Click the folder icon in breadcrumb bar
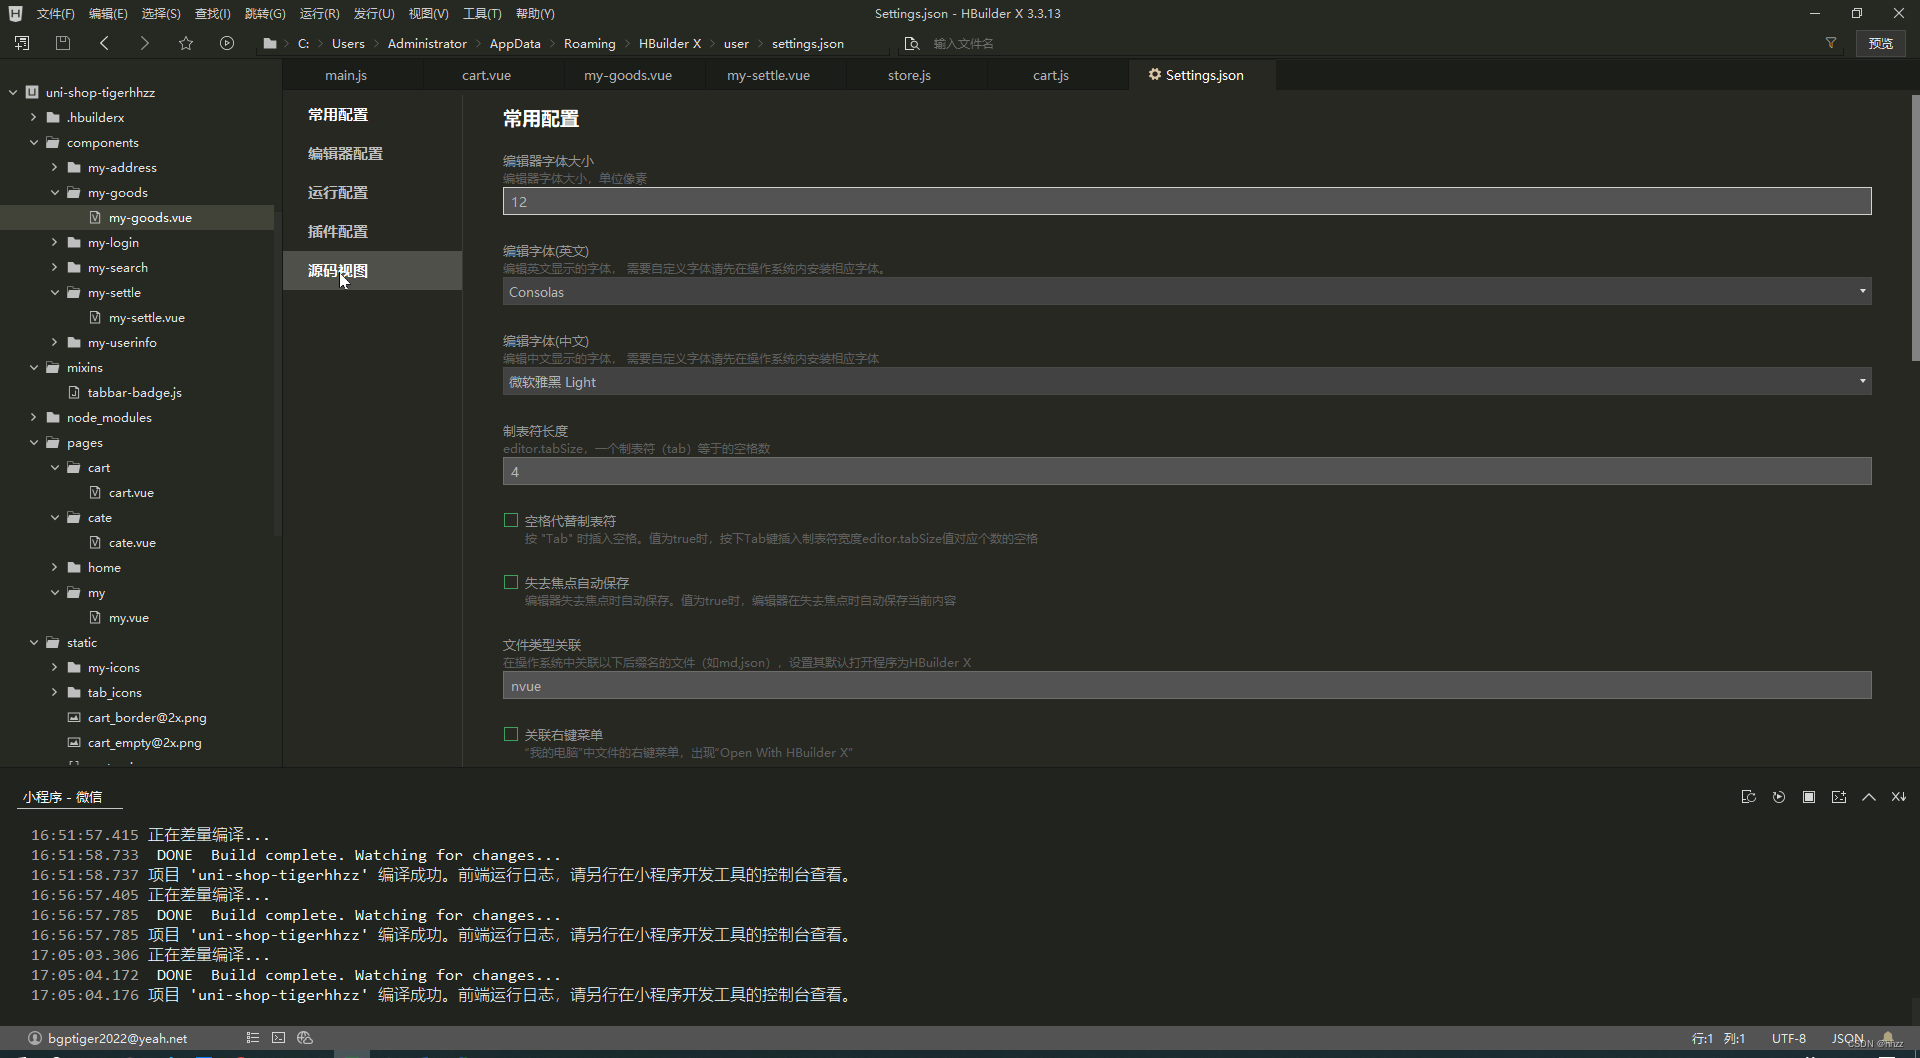The width and height of the screenshot is (1920, 1058). [270, 43]
